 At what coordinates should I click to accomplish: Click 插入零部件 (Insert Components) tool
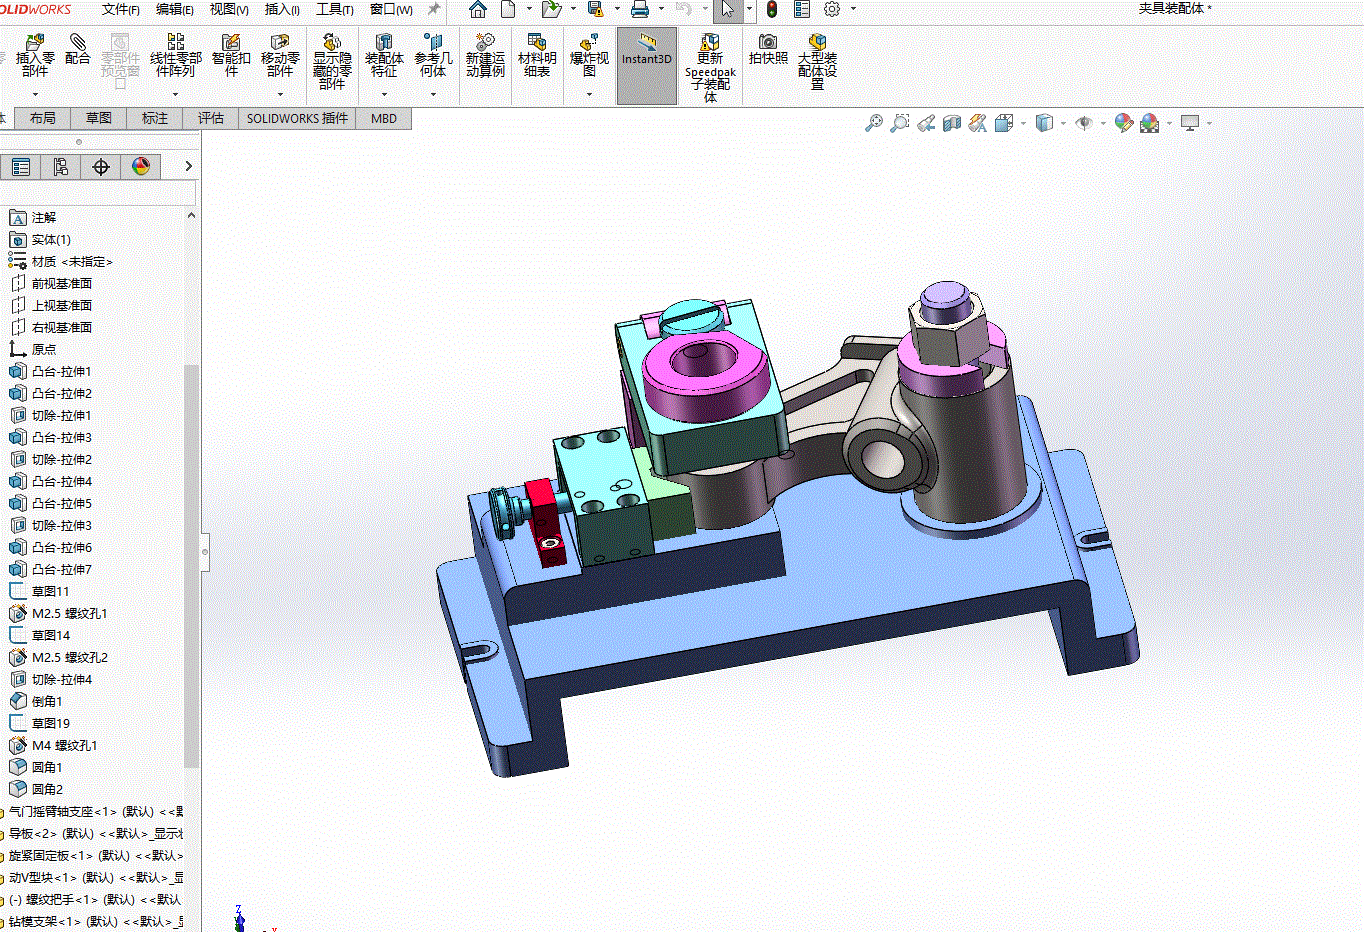tap(35, 55)
